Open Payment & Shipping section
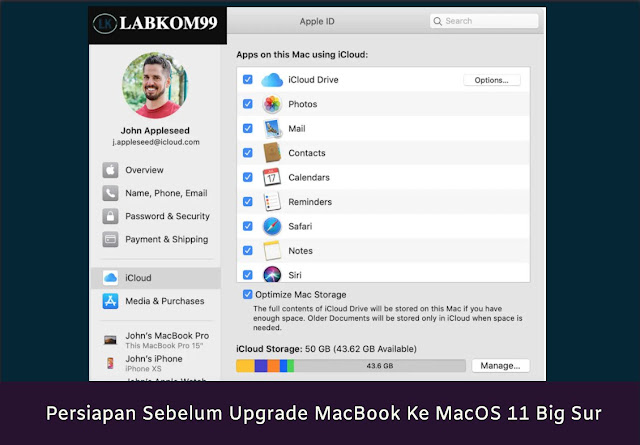 coord(155,239)
